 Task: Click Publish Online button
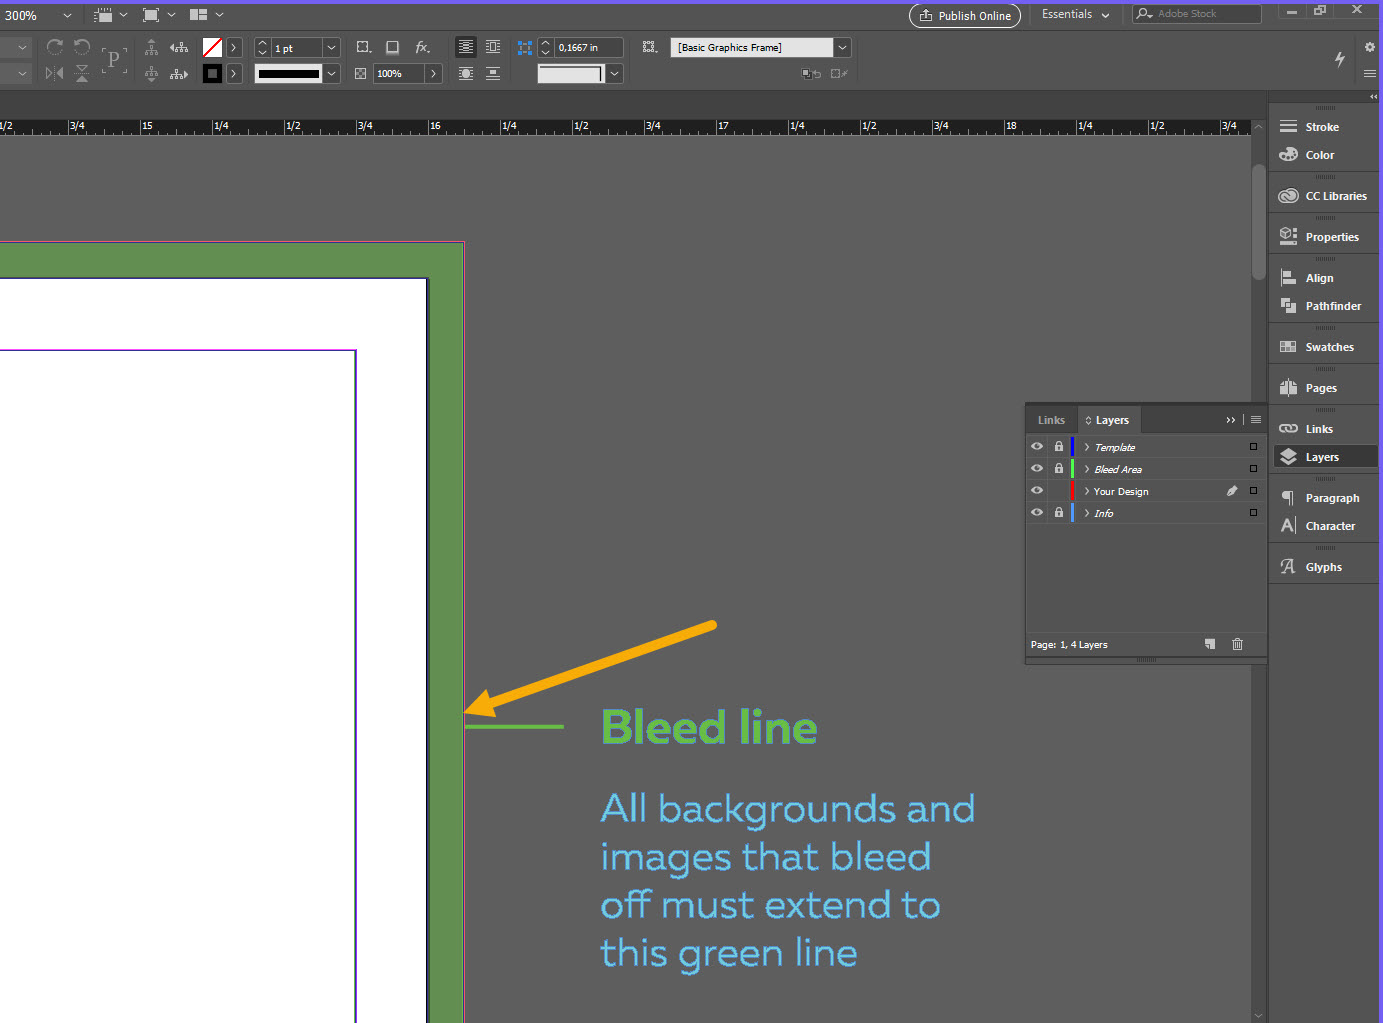(x=965, y=16)
